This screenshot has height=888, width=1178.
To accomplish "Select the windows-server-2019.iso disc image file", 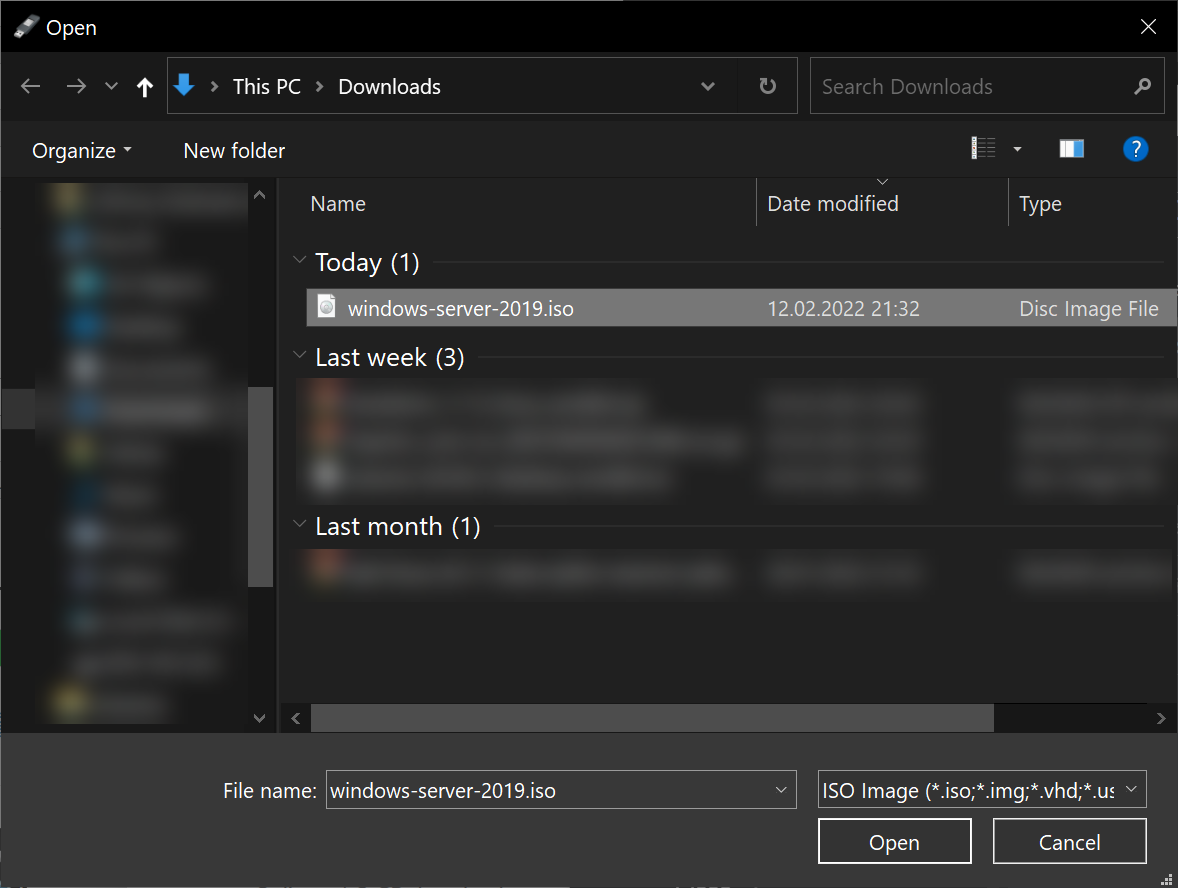I will click(x=460, y=309).
